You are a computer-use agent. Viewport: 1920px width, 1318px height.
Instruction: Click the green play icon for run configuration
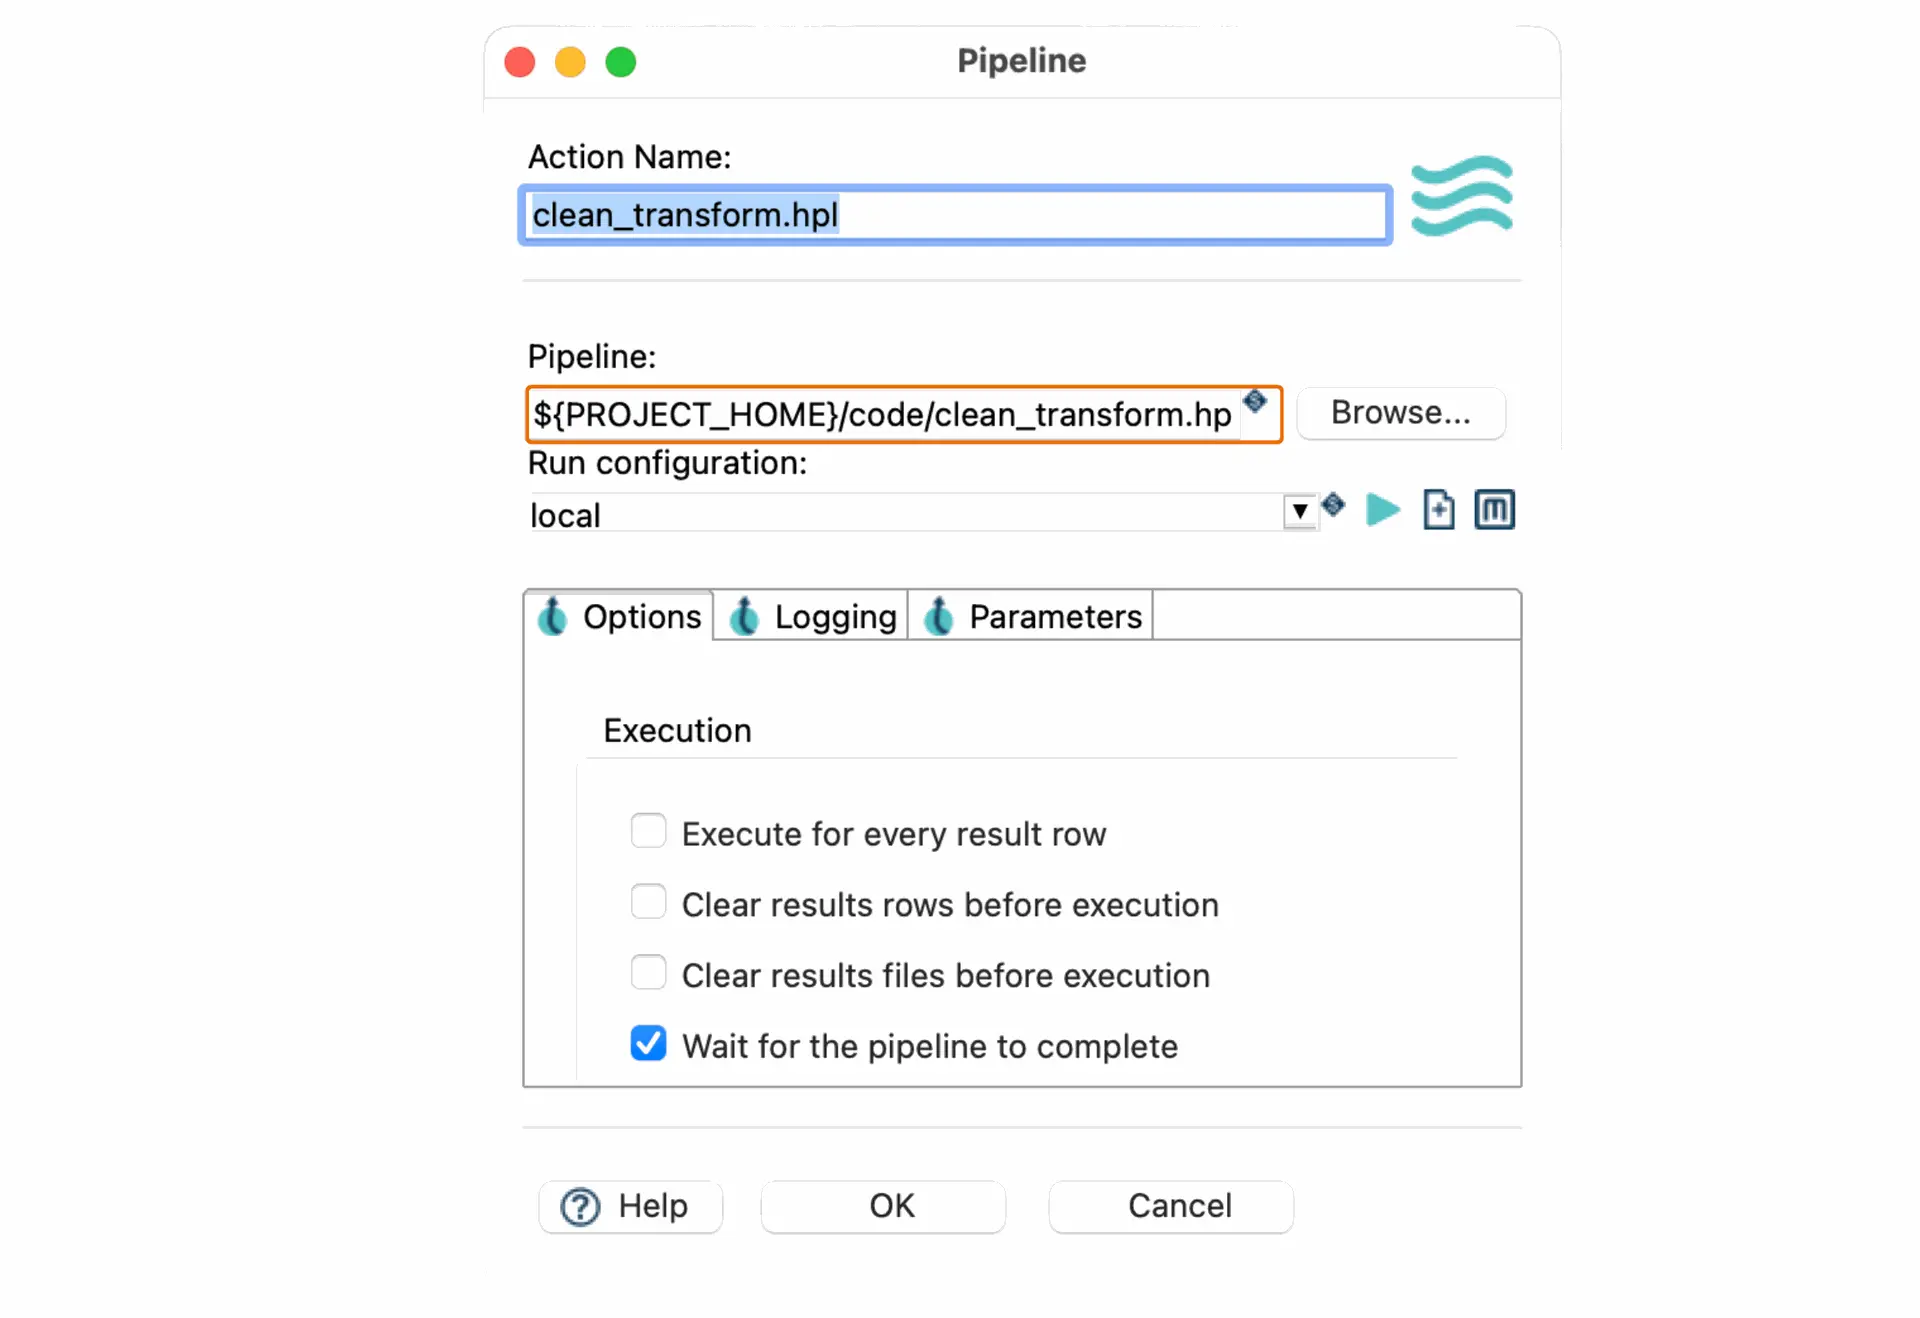[1383, 510]
